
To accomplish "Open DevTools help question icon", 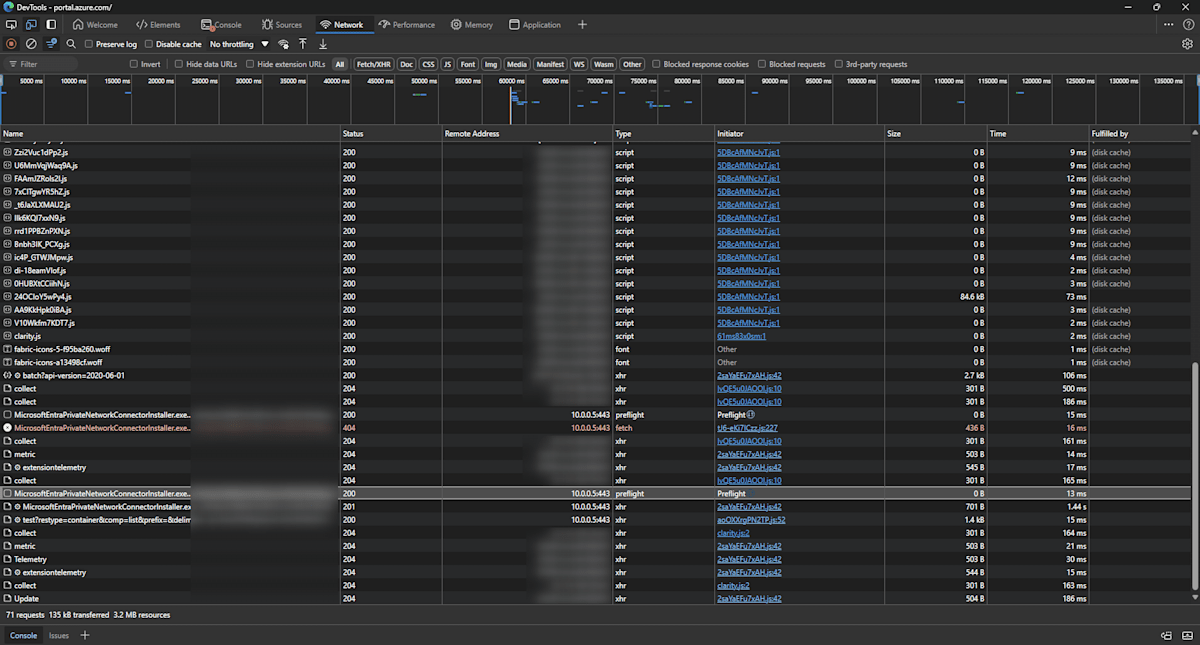I will 1187,24.
